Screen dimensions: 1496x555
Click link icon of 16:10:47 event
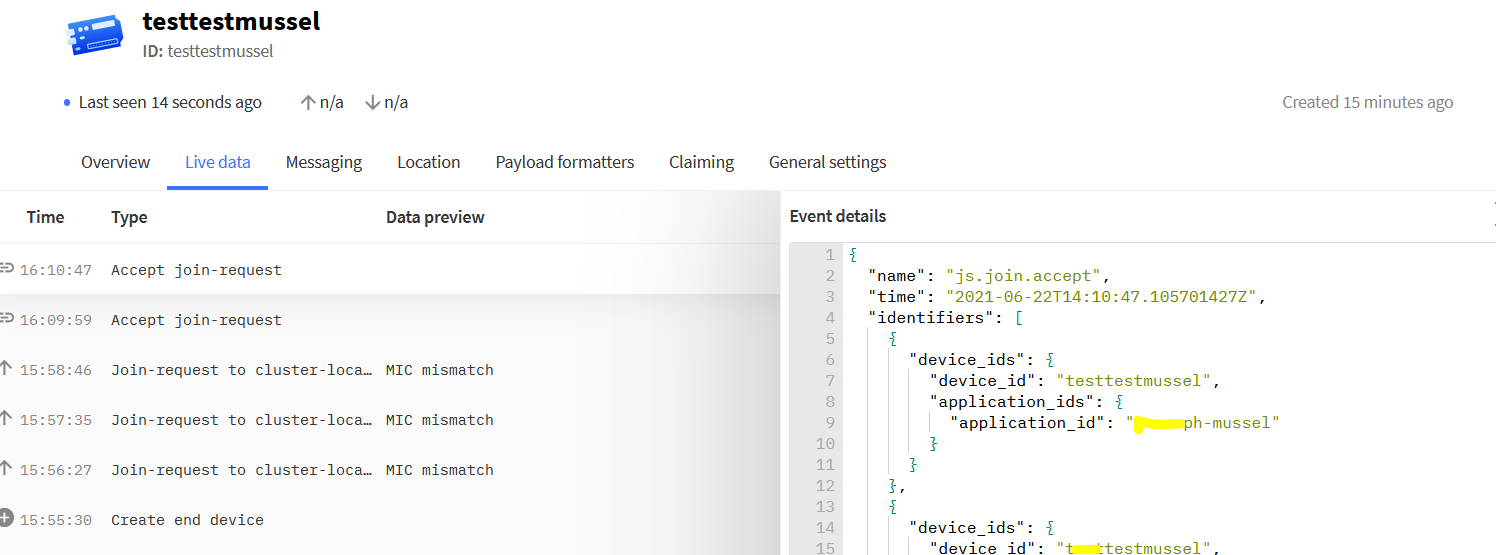pyautogui.click(x=6, y=268)
